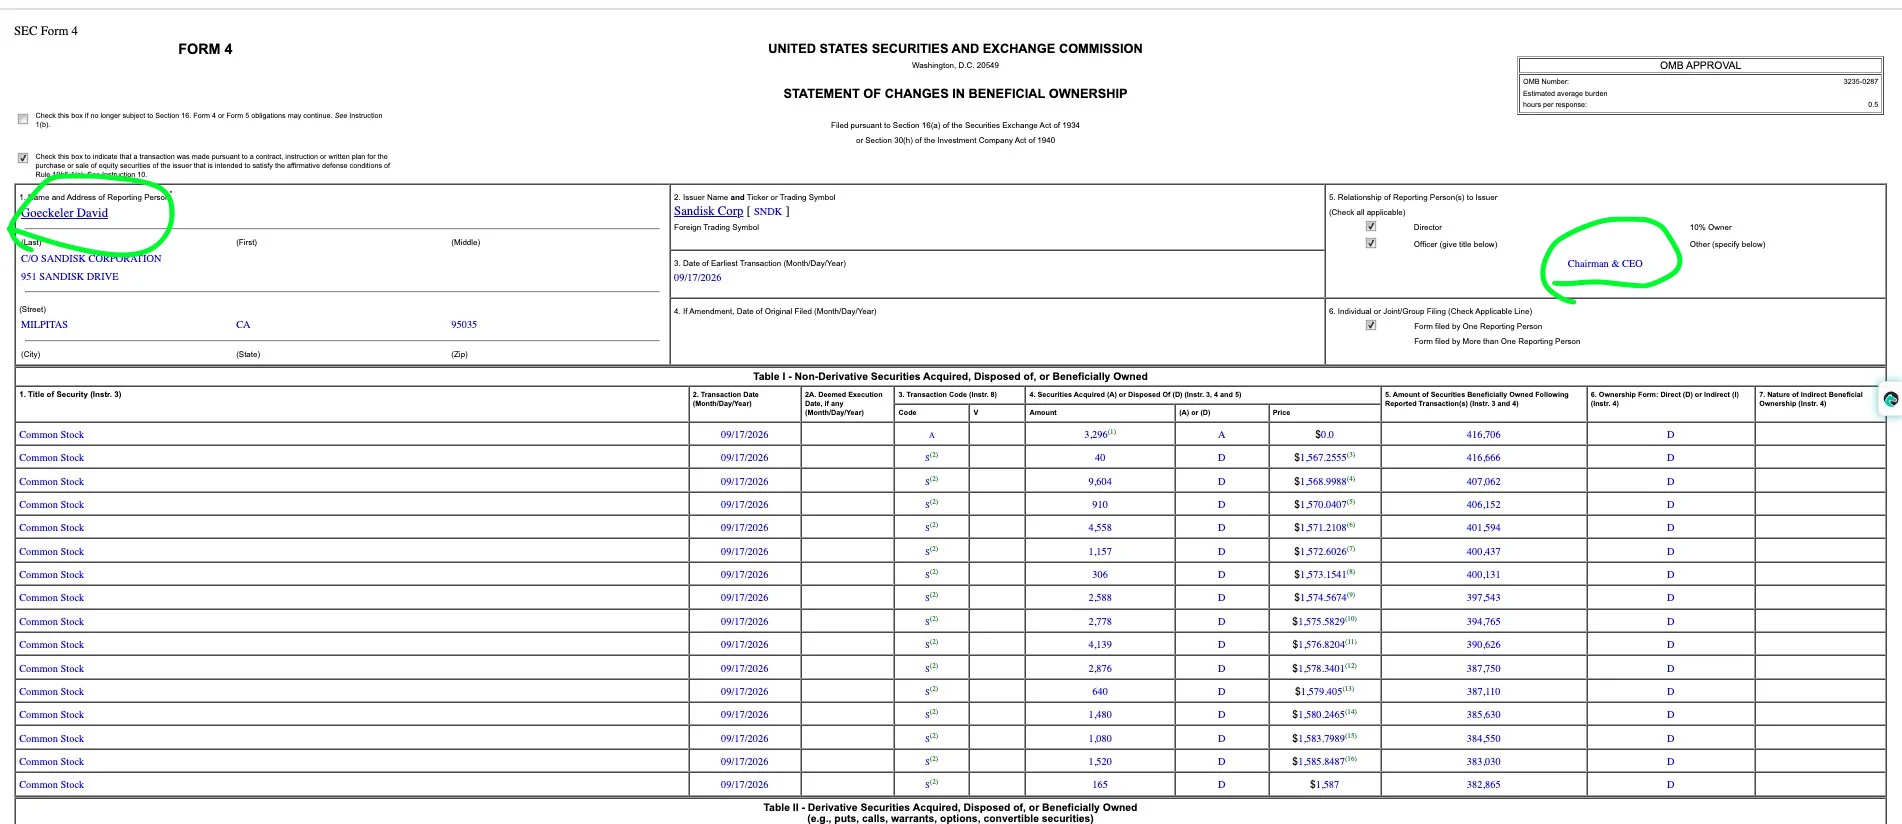Screen dimensions: 1902x824
Task: Click the 951 SANDISK DRIVE address line
Action: coord(70,277)
